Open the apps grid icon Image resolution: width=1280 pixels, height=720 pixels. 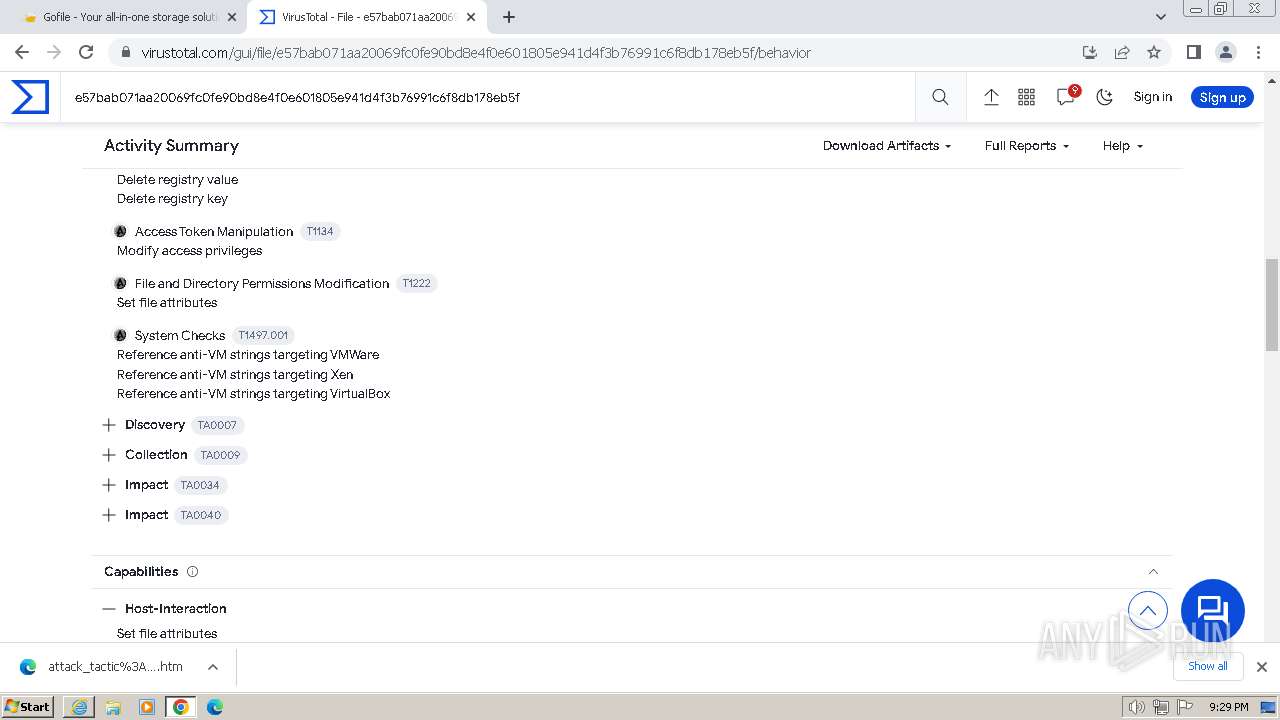point(1026,97)
